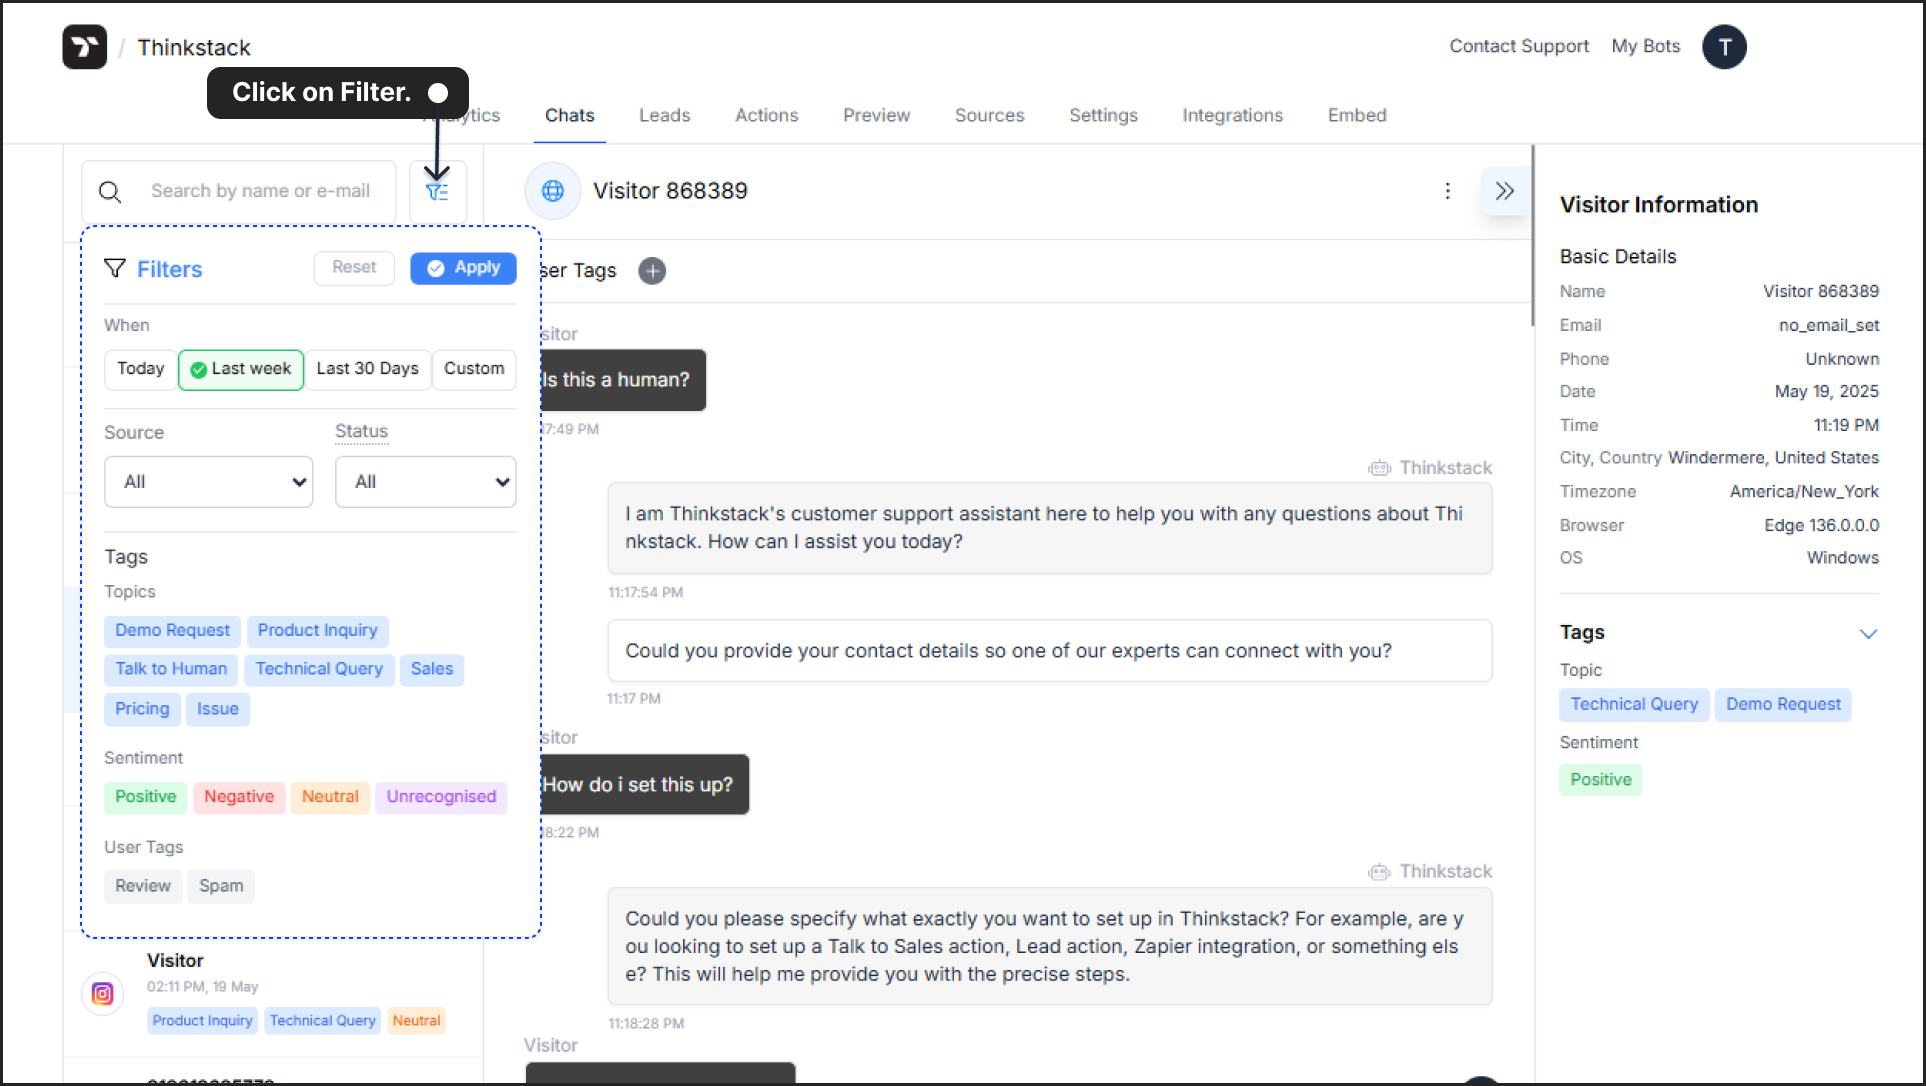Open the Source dropdown
Screen dimensions: 1926x1086
(208, 482)
